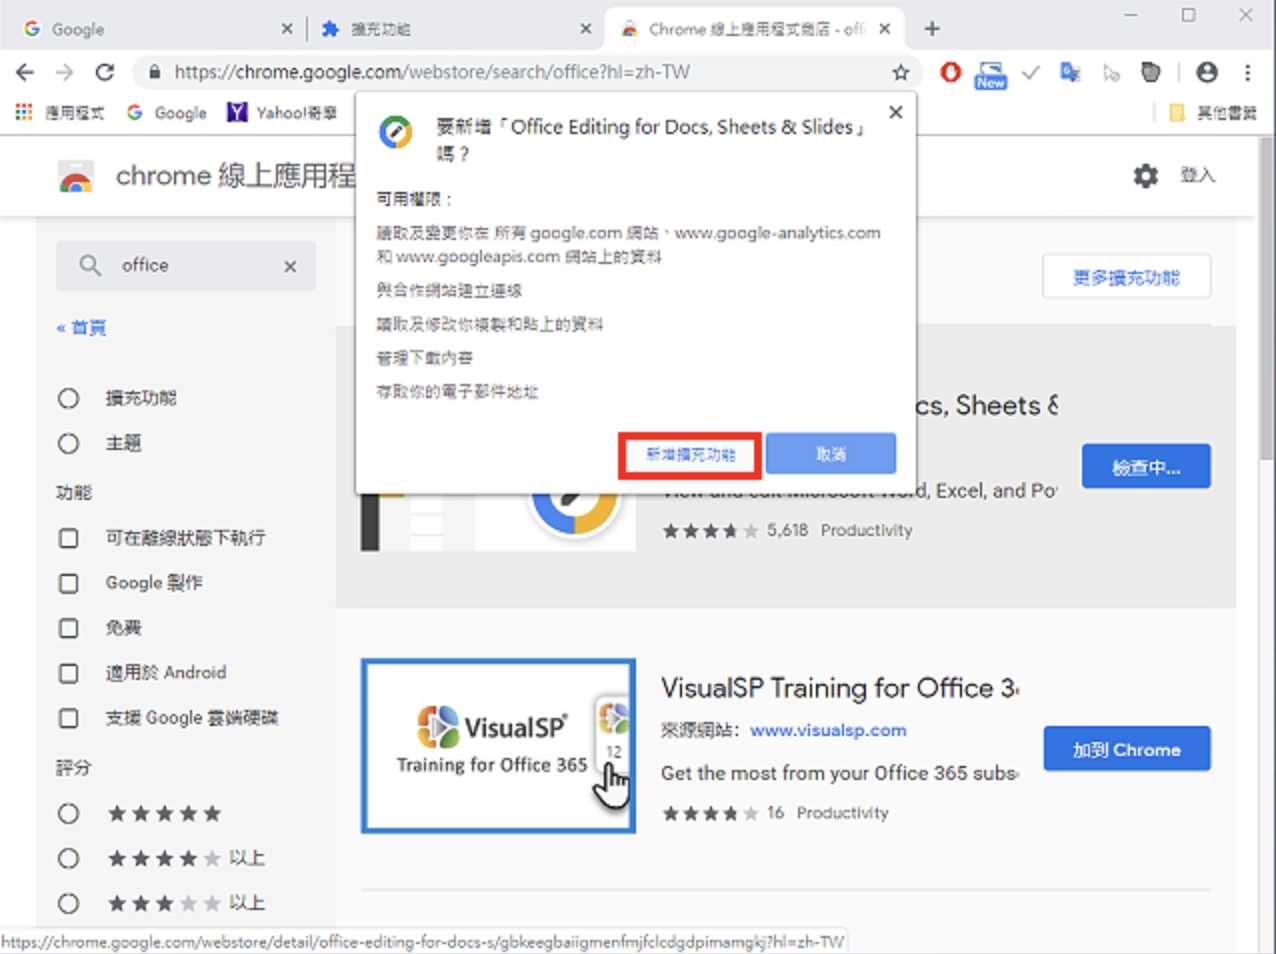
Task: Open the Google bookmark in the bookmarks bar
Action: [167, 112]
